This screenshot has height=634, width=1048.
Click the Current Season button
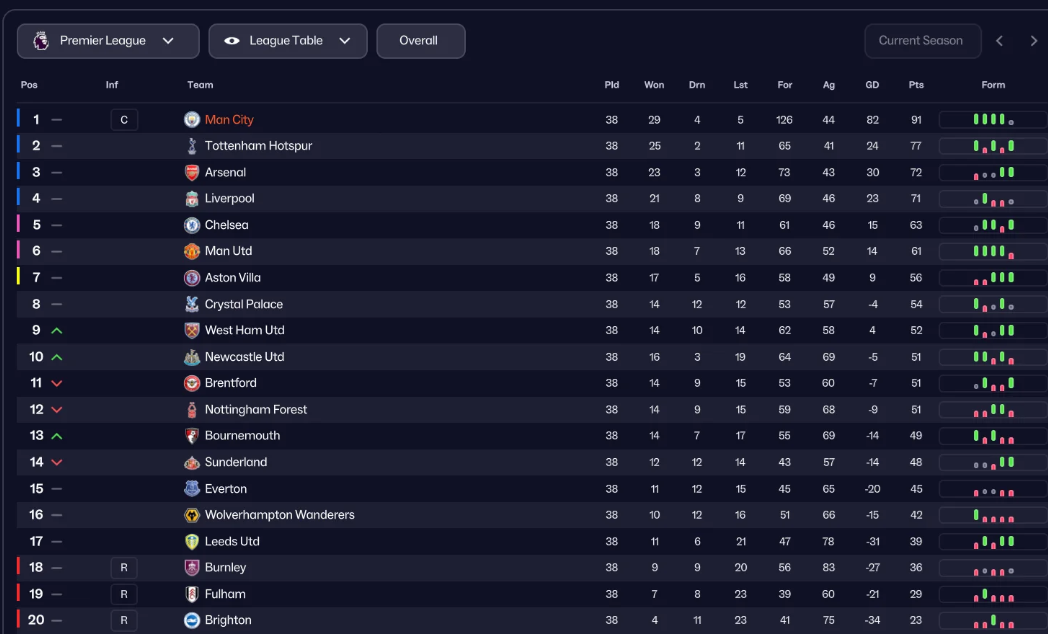click(x=920, y=41)
